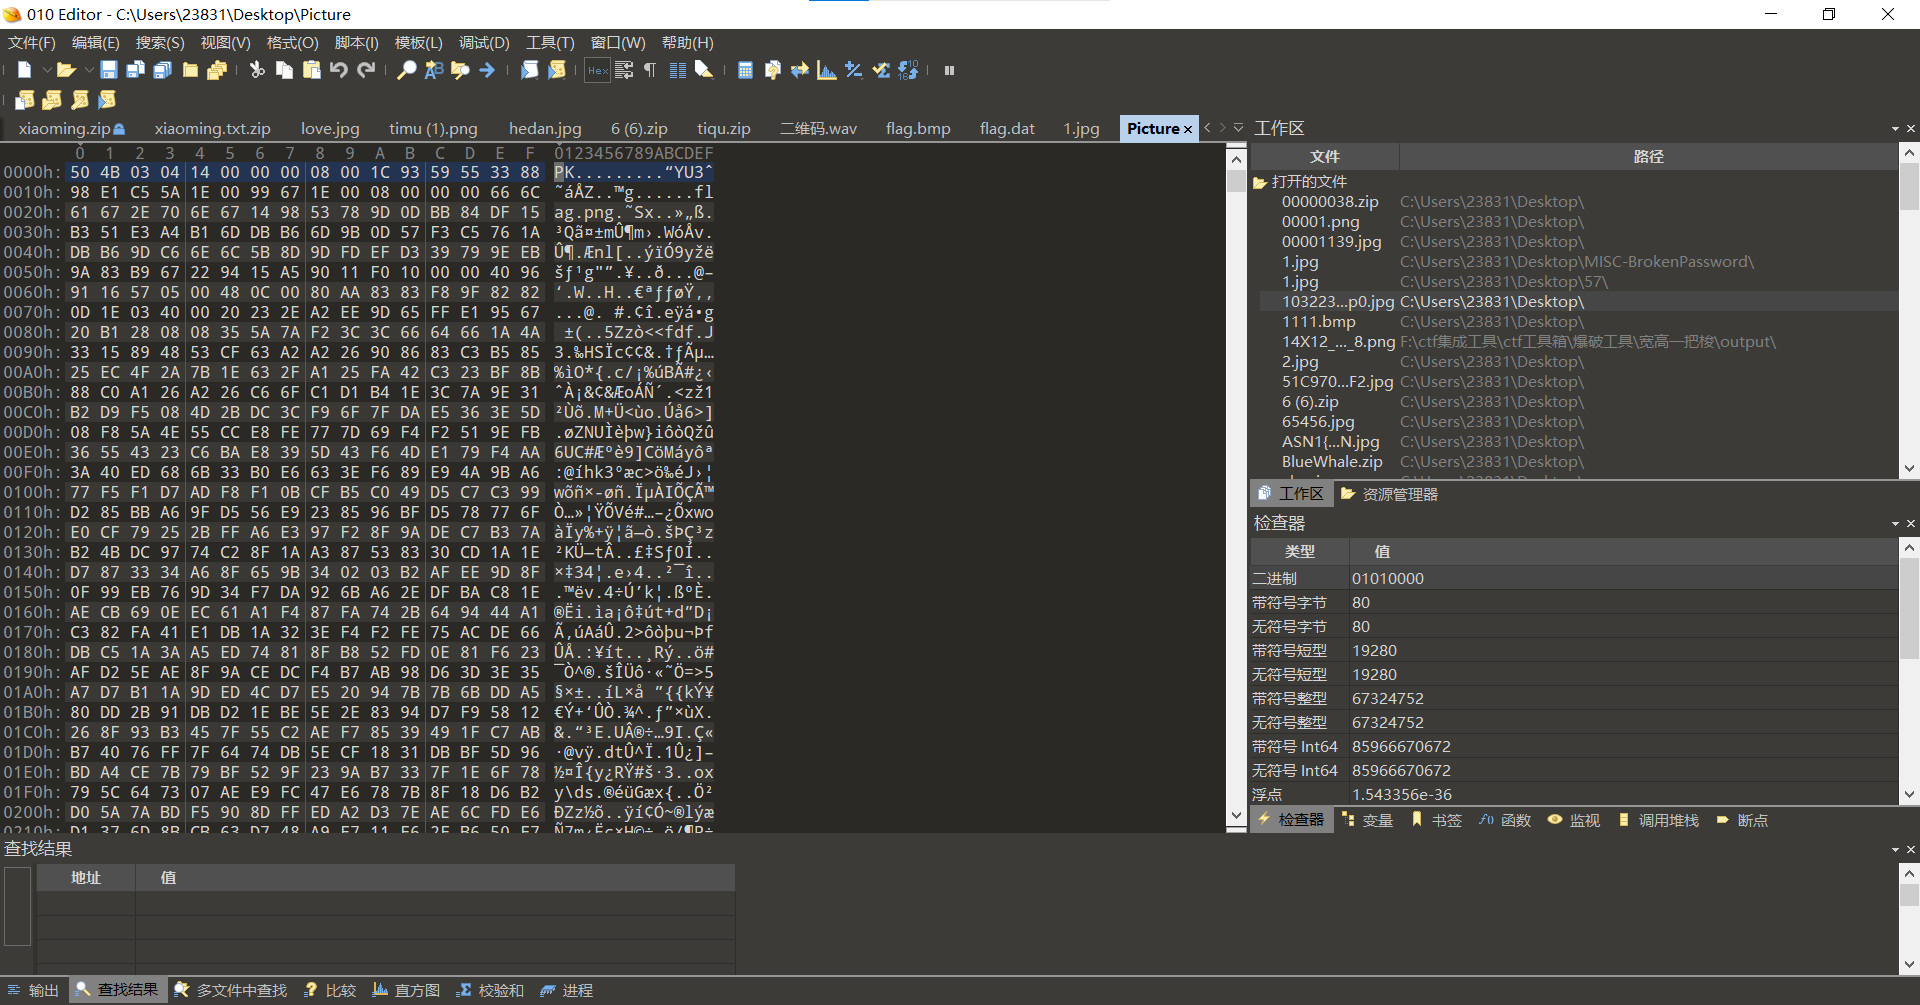Click the last template icon in second toolbar row
1920x1005 pixels.
point(107,99)
